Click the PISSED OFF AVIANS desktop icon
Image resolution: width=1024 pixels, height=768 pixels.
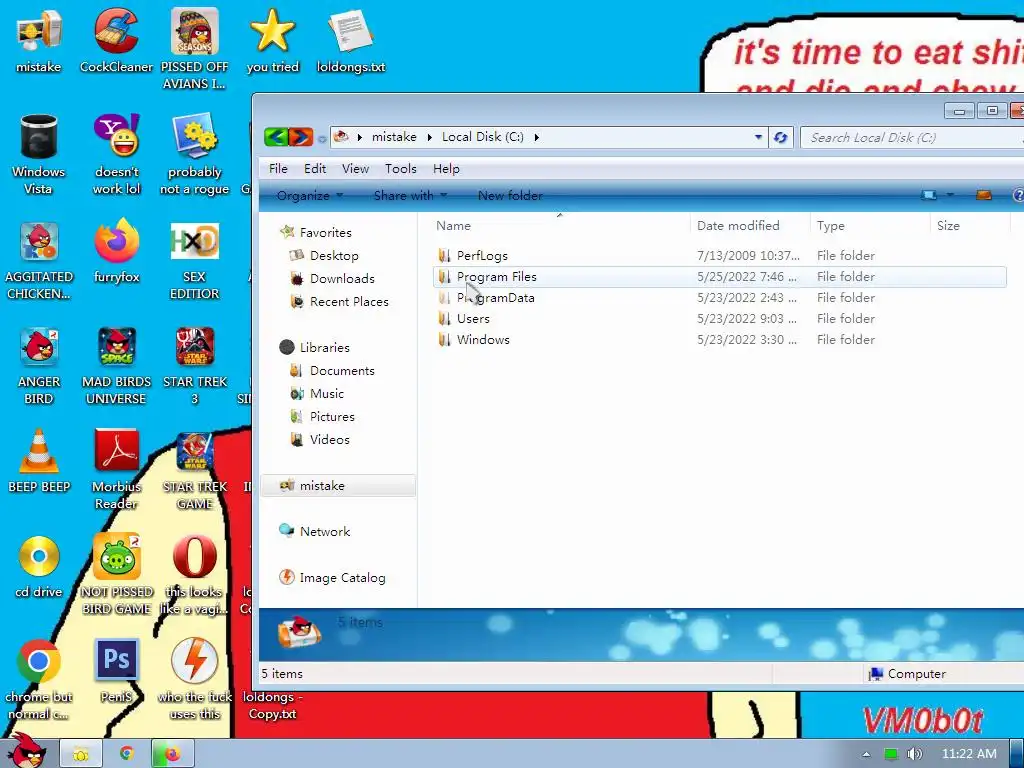pos(195,49)
